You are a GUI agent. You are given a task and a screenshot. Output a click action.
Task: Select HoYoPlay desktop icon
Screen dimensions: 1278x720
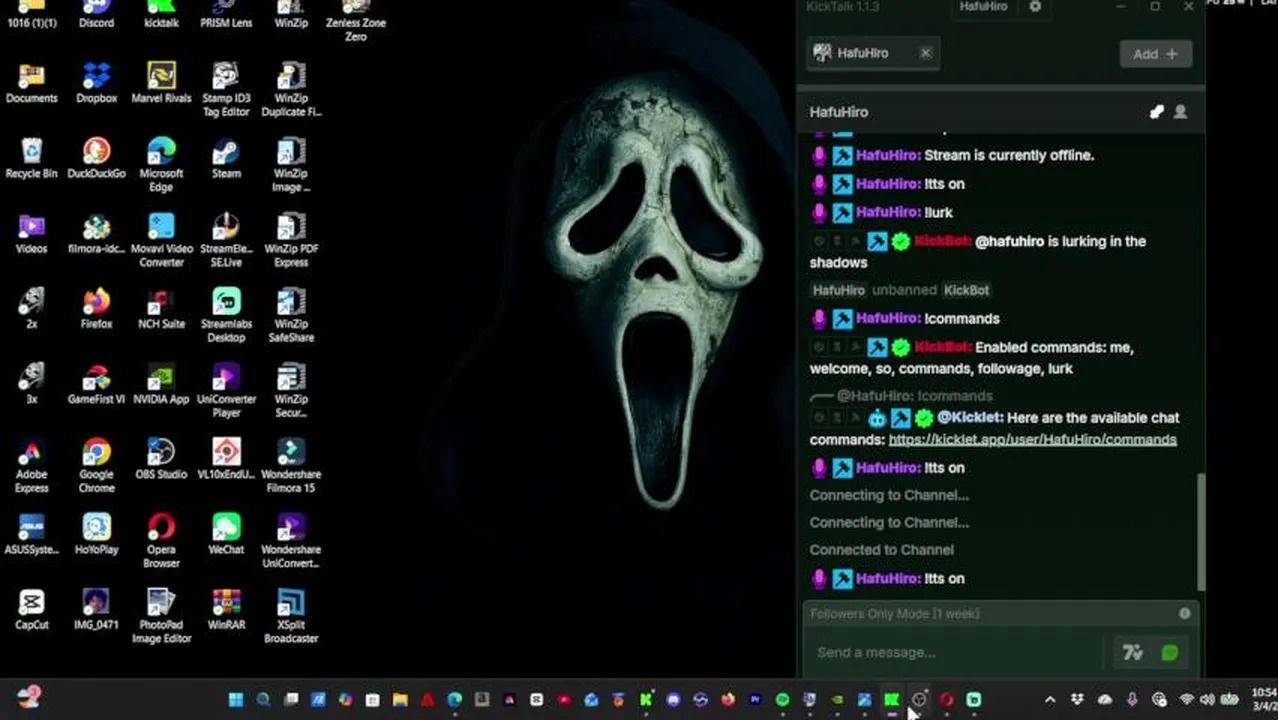point(96,534)
